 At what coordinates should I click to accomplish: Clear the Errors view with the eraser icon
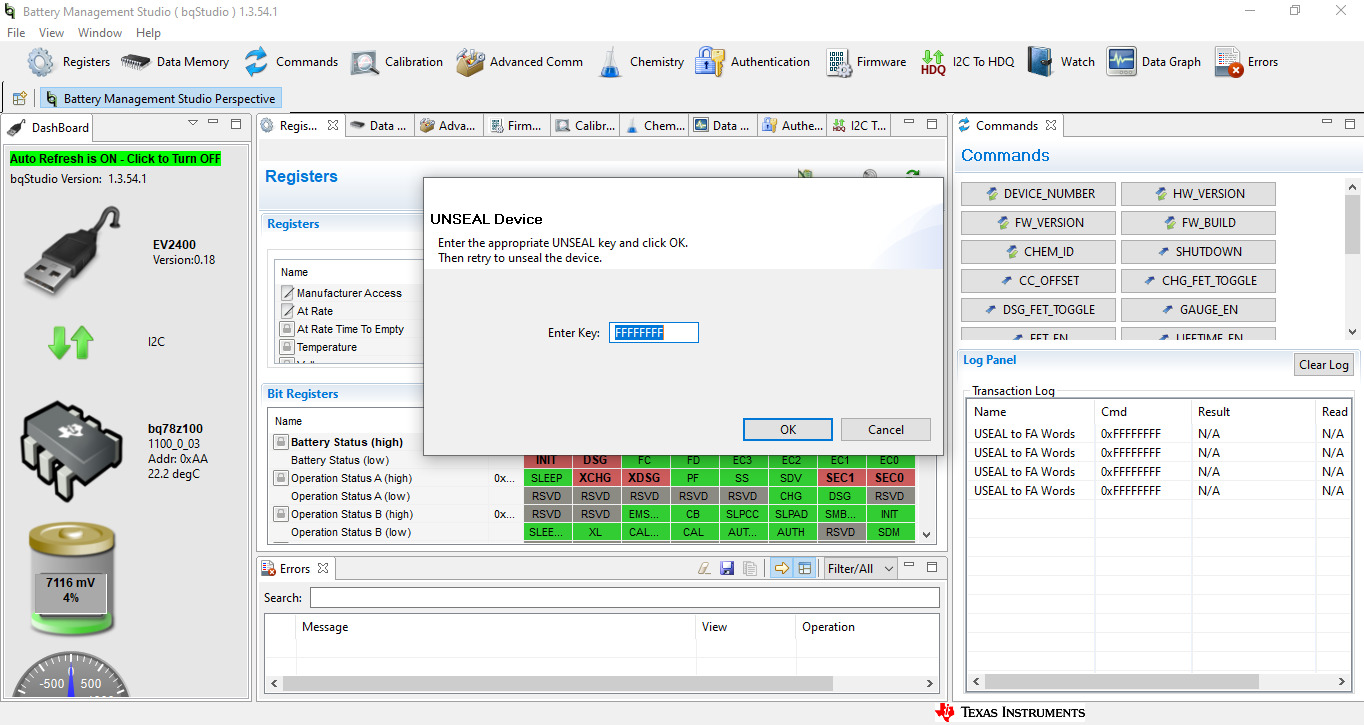[x=703, y=568]
